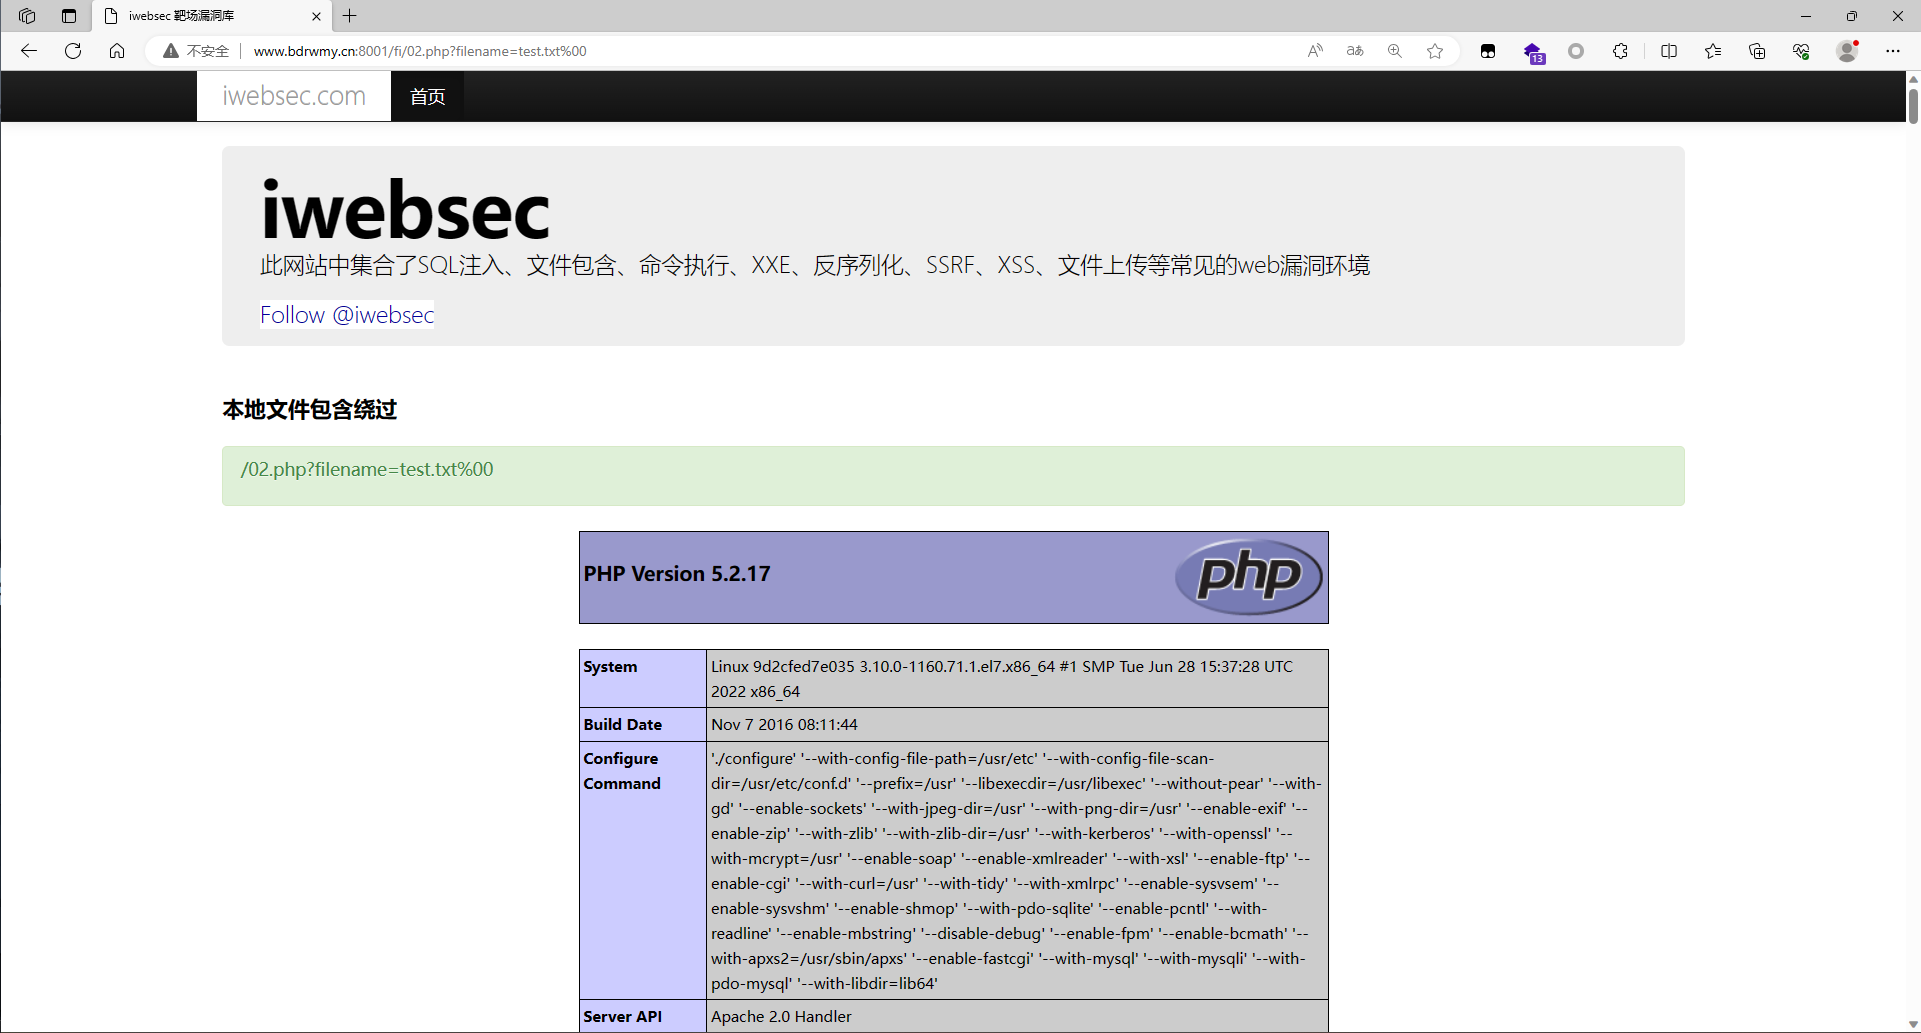Open the grey circle extension icon
This screenshot has height=1033, width=1921.
1576,51
